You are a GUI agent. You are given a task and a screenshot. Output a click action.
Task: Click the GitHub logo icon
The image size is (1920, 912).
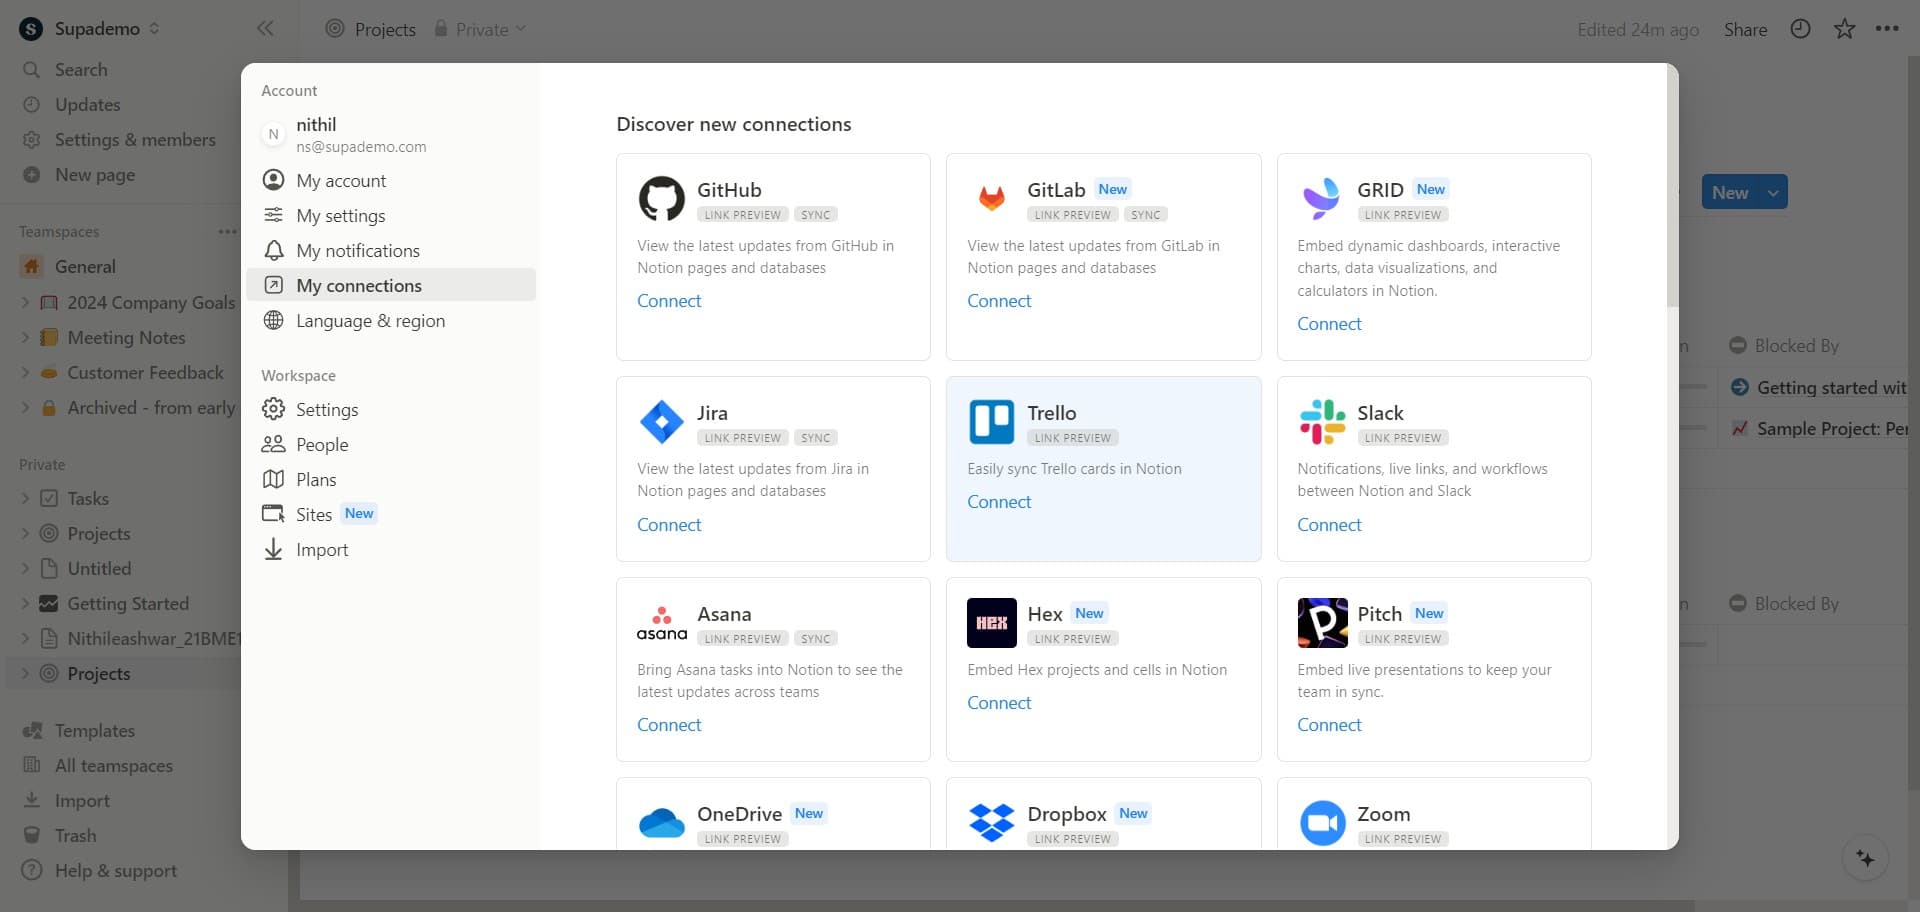(661, 199)
